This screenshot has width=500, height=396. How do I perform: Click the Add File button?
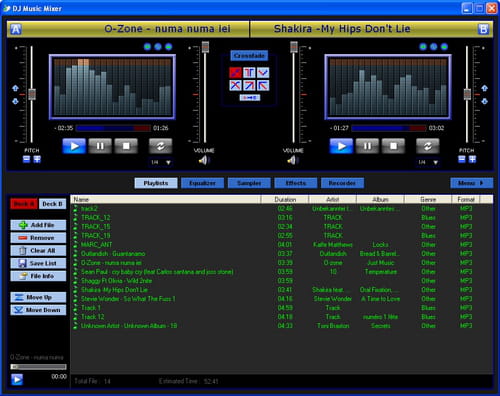click(38, 225)
